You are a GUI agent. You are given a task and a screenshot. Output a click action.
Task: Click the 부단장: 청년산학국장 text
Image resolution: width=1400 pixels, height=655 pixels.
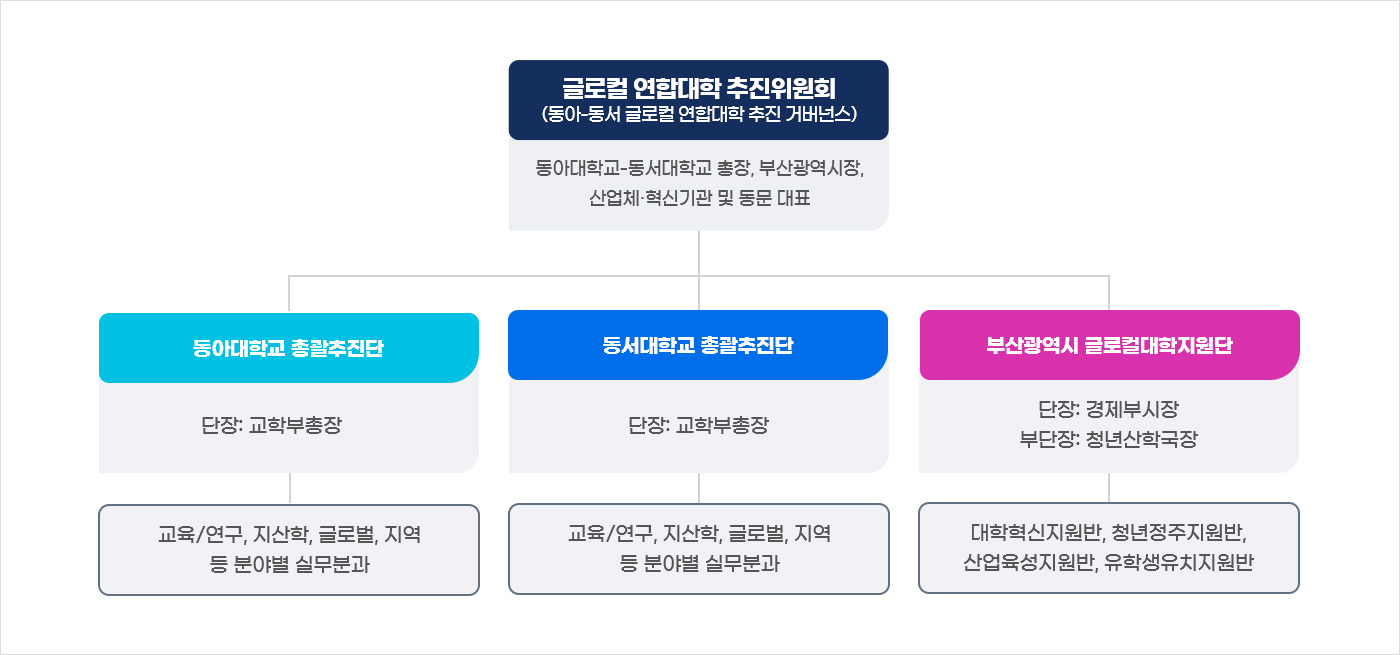1108,439
